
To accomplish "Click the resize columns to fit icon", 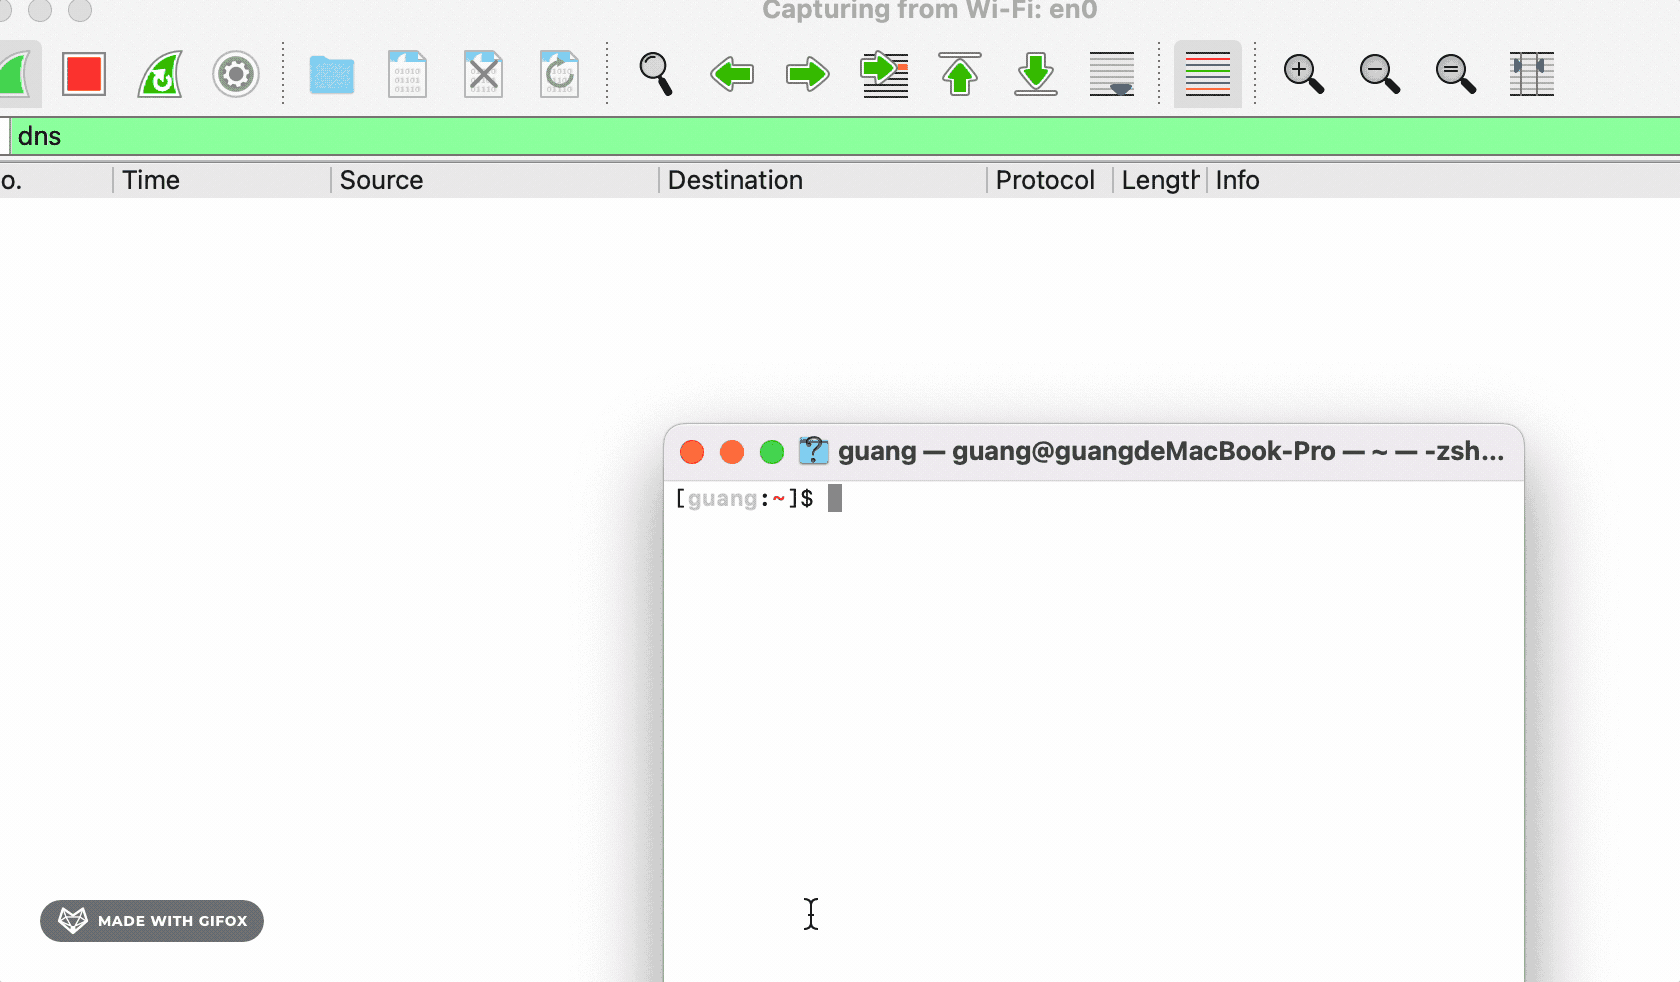I will 1532,74.
